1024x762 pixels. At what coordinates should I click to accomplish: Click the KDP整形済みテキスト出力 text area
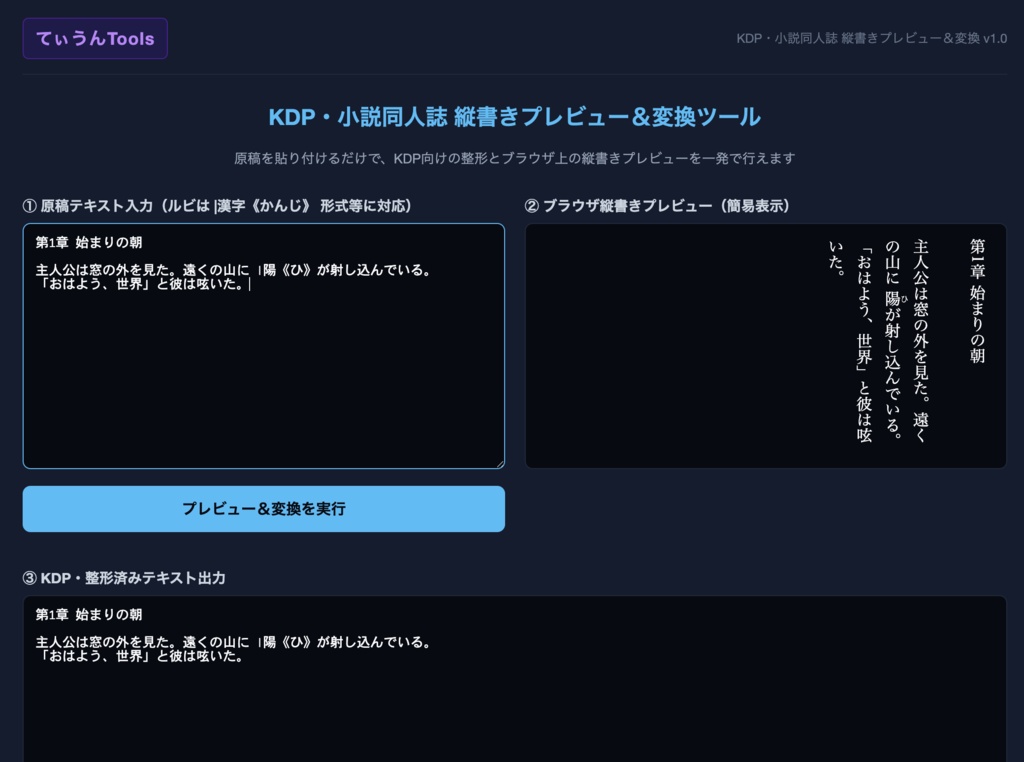(x=515, y=679)
